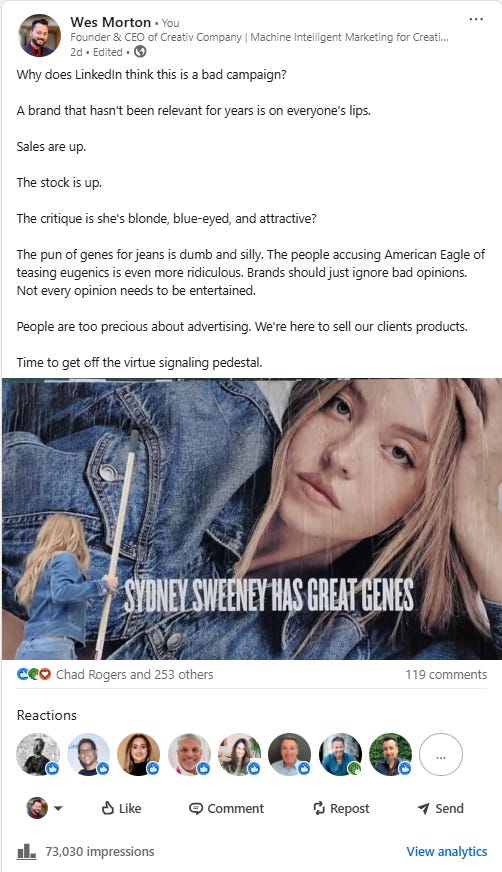Click the Like thumbs-up icon

pyautogui.click(x=108, y=808)
